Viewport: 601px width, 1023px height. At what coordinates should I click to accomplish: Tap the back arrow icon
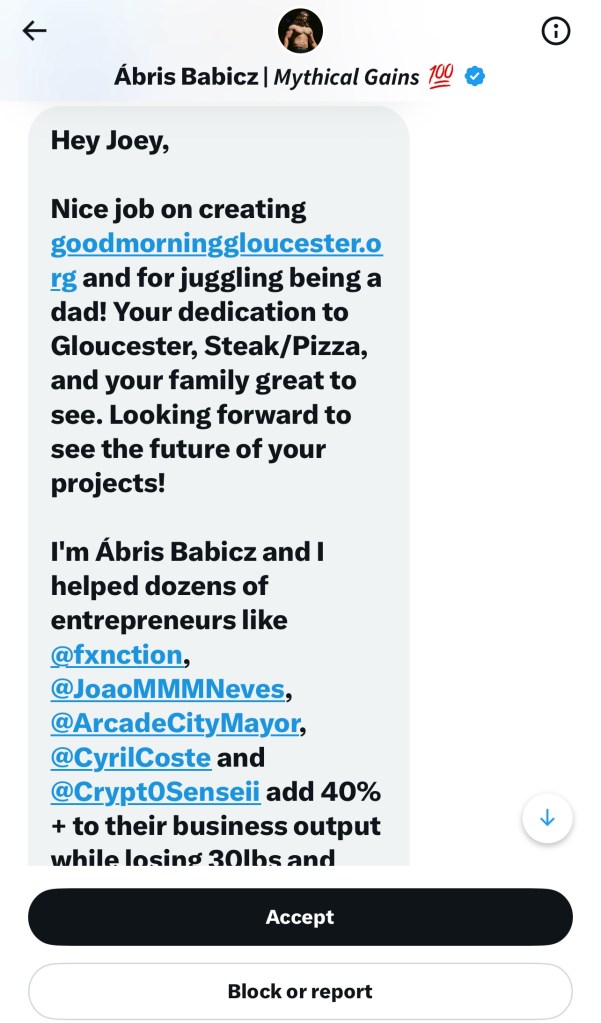coord(35,31)
